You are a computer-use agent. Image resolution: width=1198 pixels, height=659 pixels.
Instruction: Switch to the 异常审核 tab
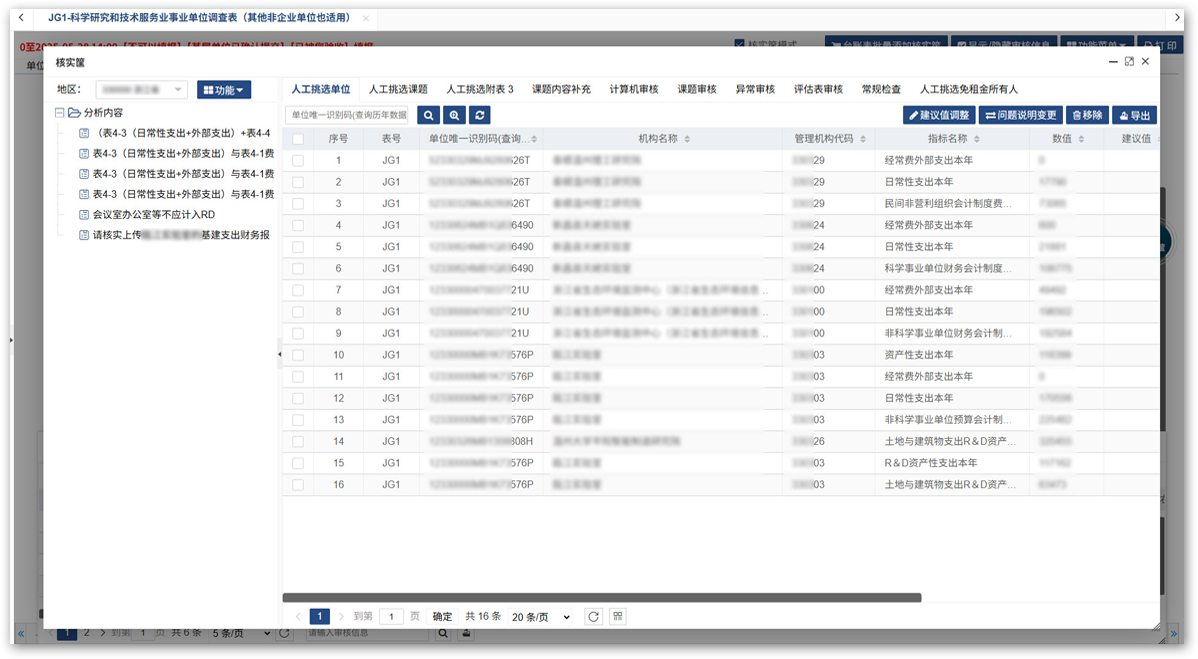[755, 89]
